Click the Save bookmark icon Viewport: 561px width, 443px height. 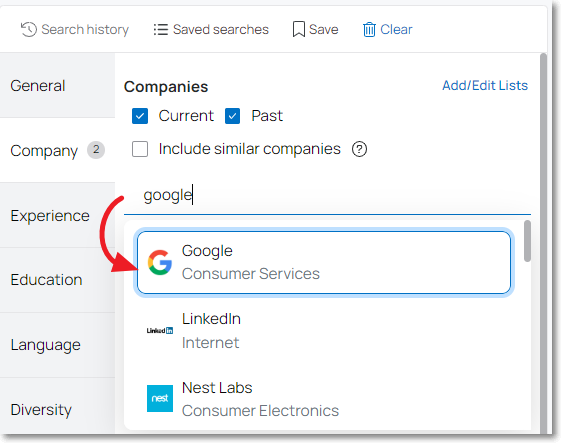click(298, 29)
